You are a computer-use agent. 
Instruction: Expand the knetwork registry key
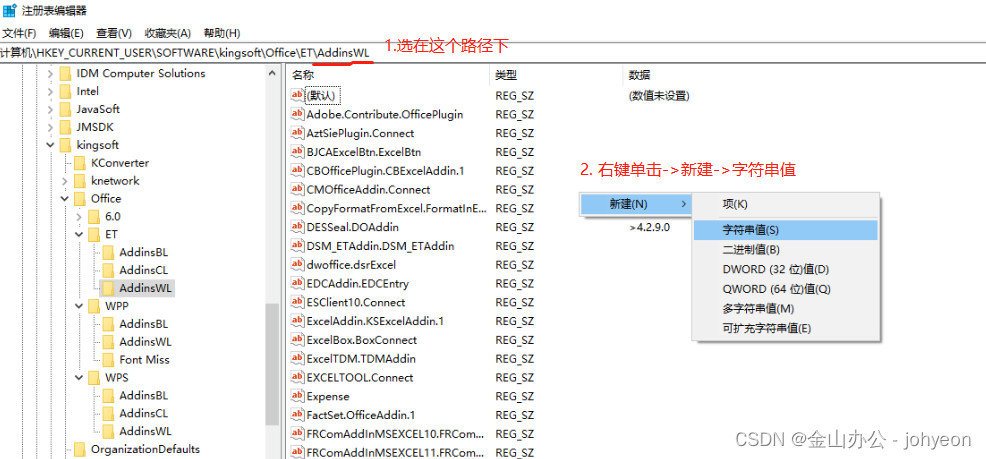pyautogui.click(x=65, y=181)
